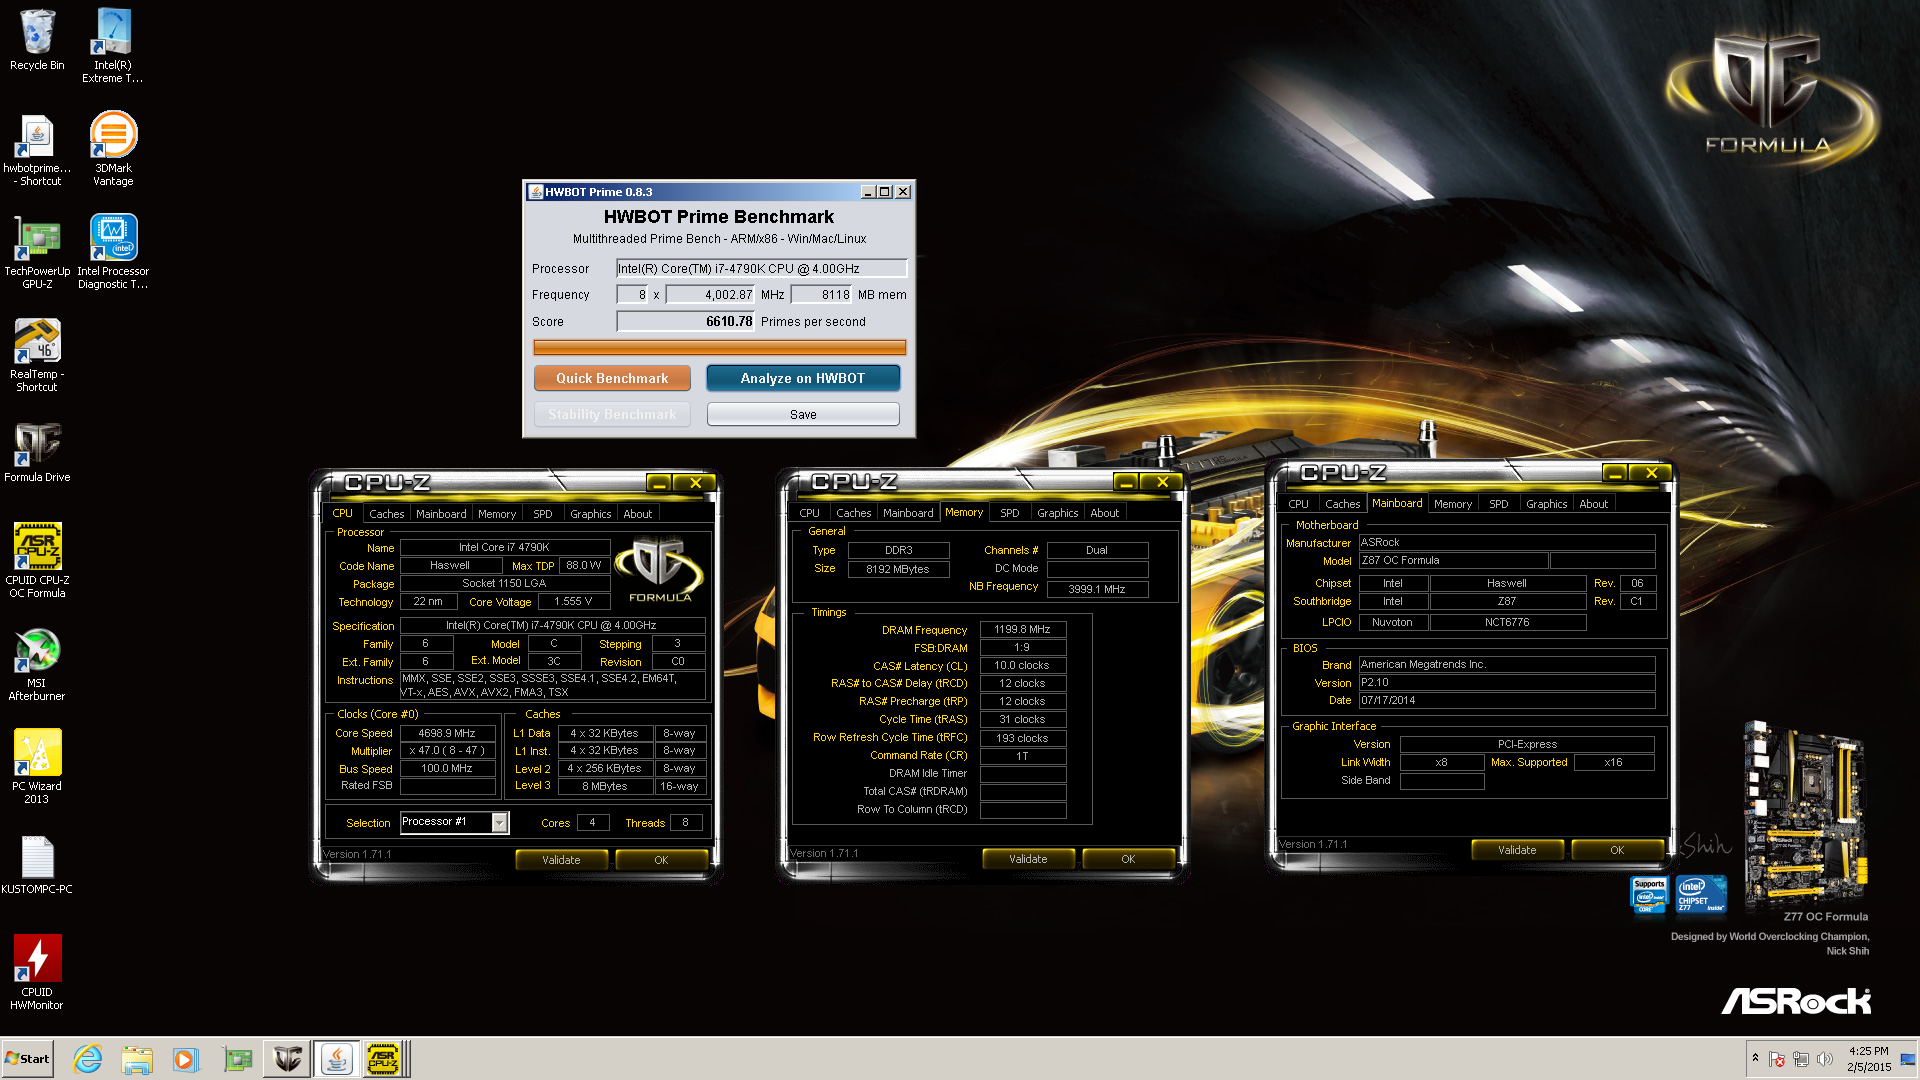Show hidden system tray icons
1920x1080 pixels.
click(1755, 1059)
